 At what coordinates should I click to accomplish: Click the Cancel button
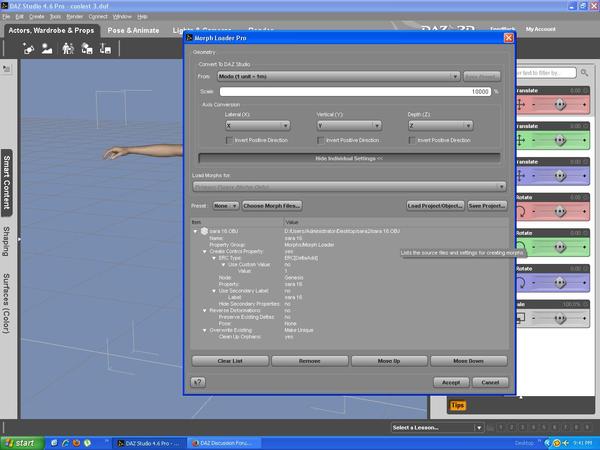point(490,382)
